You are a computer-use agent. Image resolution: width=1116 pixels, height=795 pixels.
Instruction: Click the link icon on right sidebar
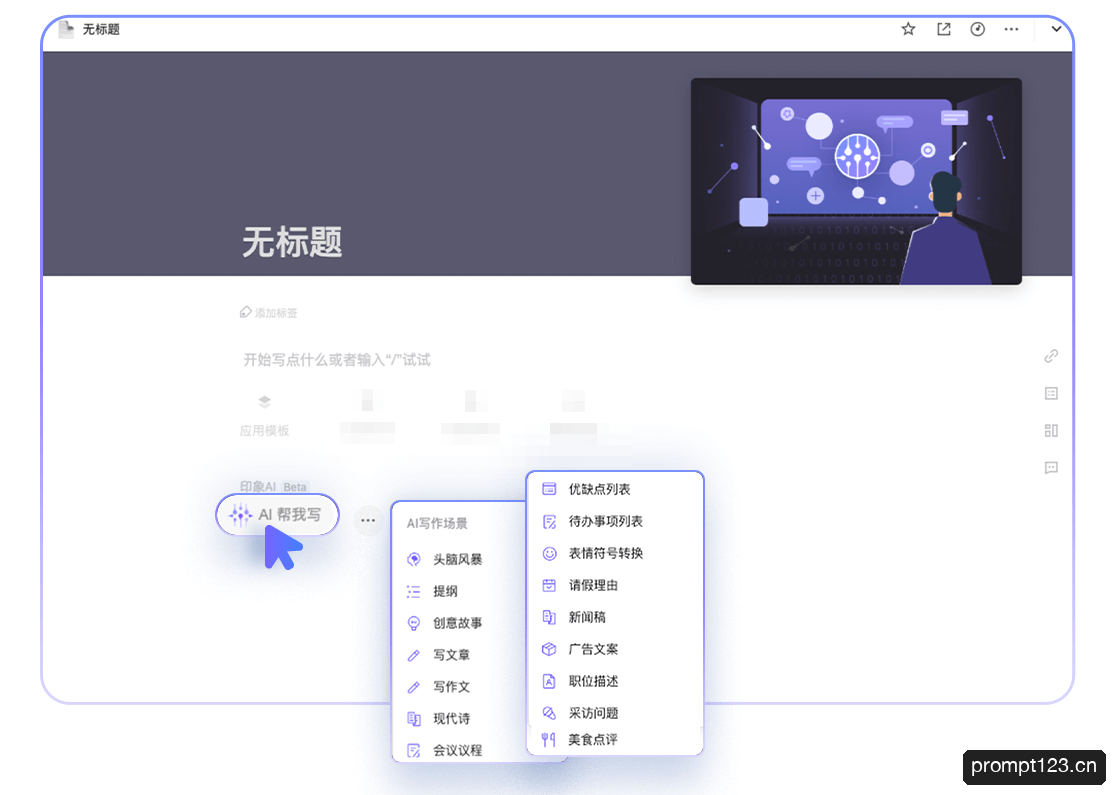(1051, 356)
